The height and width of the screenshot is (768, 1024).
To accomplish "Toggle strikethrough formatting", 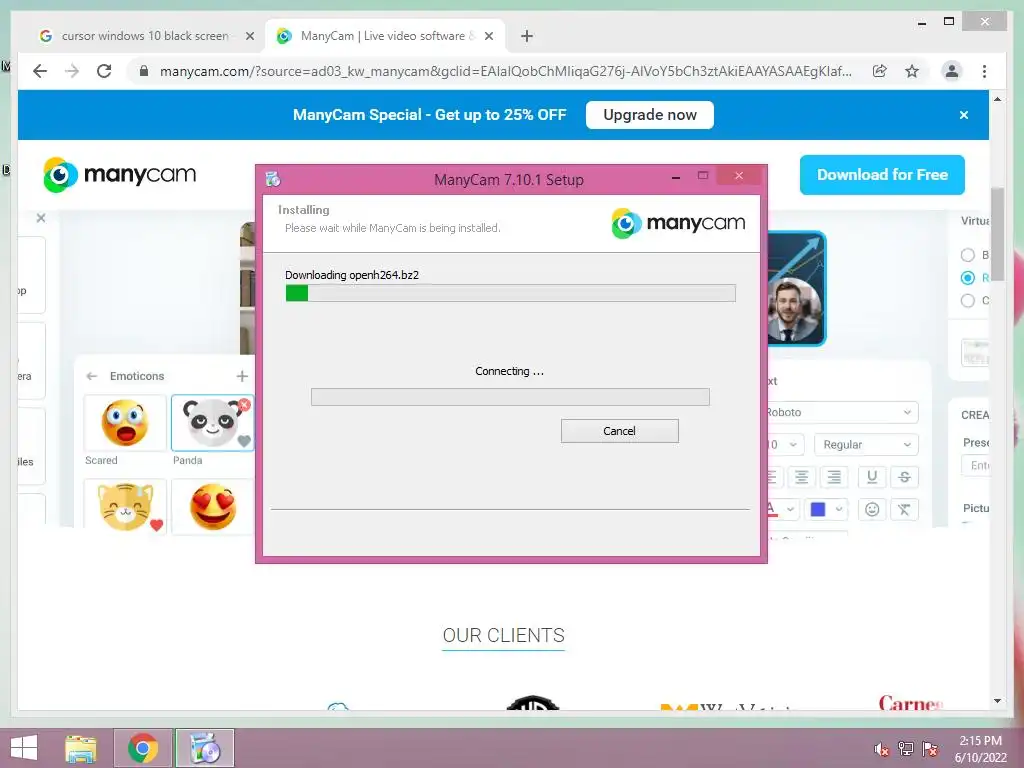I will [904, 477].
